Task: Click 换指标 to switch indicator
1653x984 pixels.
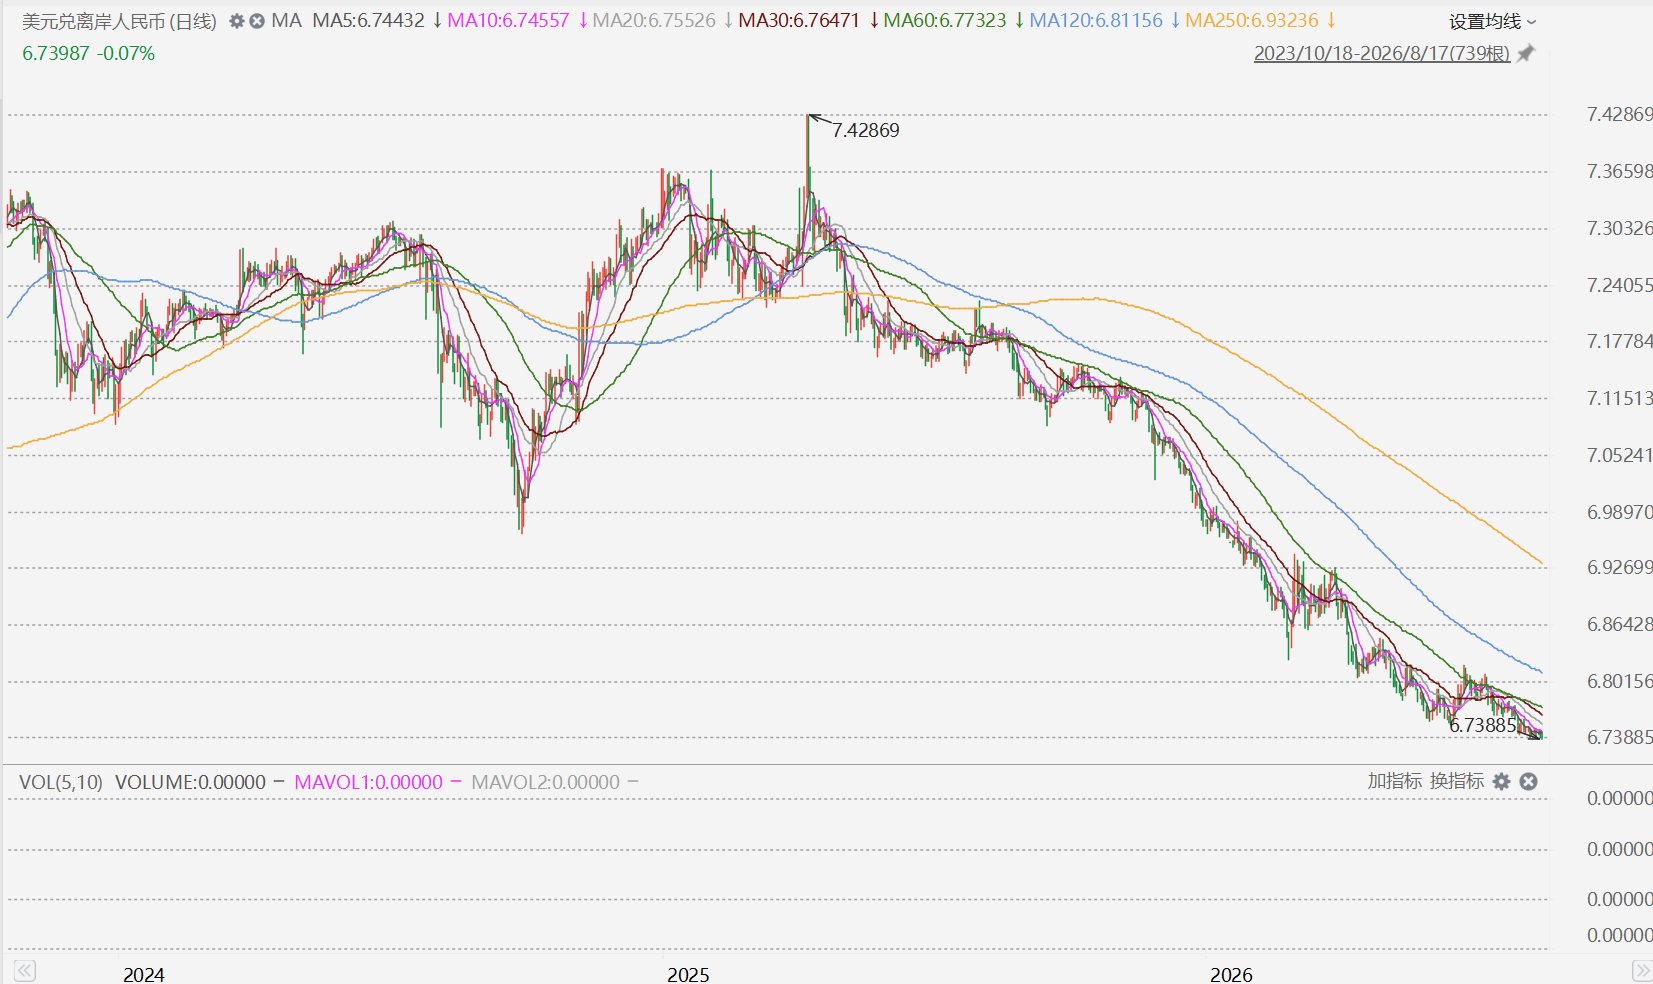Action: pyautogui.click(x=1456, y=781)
